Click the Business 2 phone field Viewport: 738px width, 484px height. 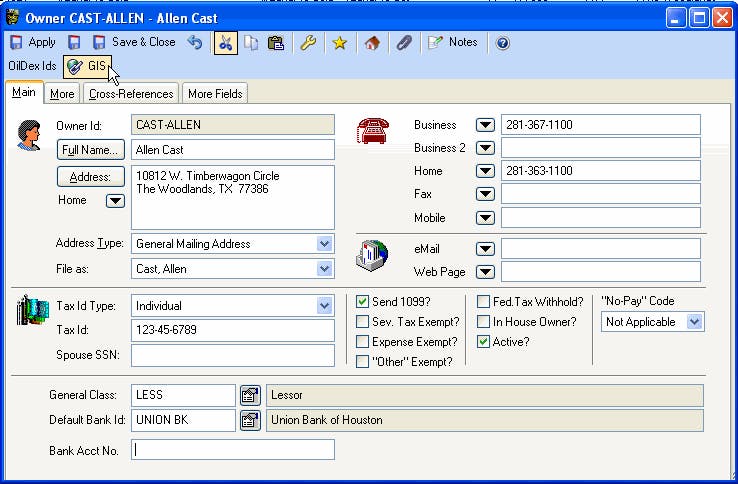click(601, 148)
